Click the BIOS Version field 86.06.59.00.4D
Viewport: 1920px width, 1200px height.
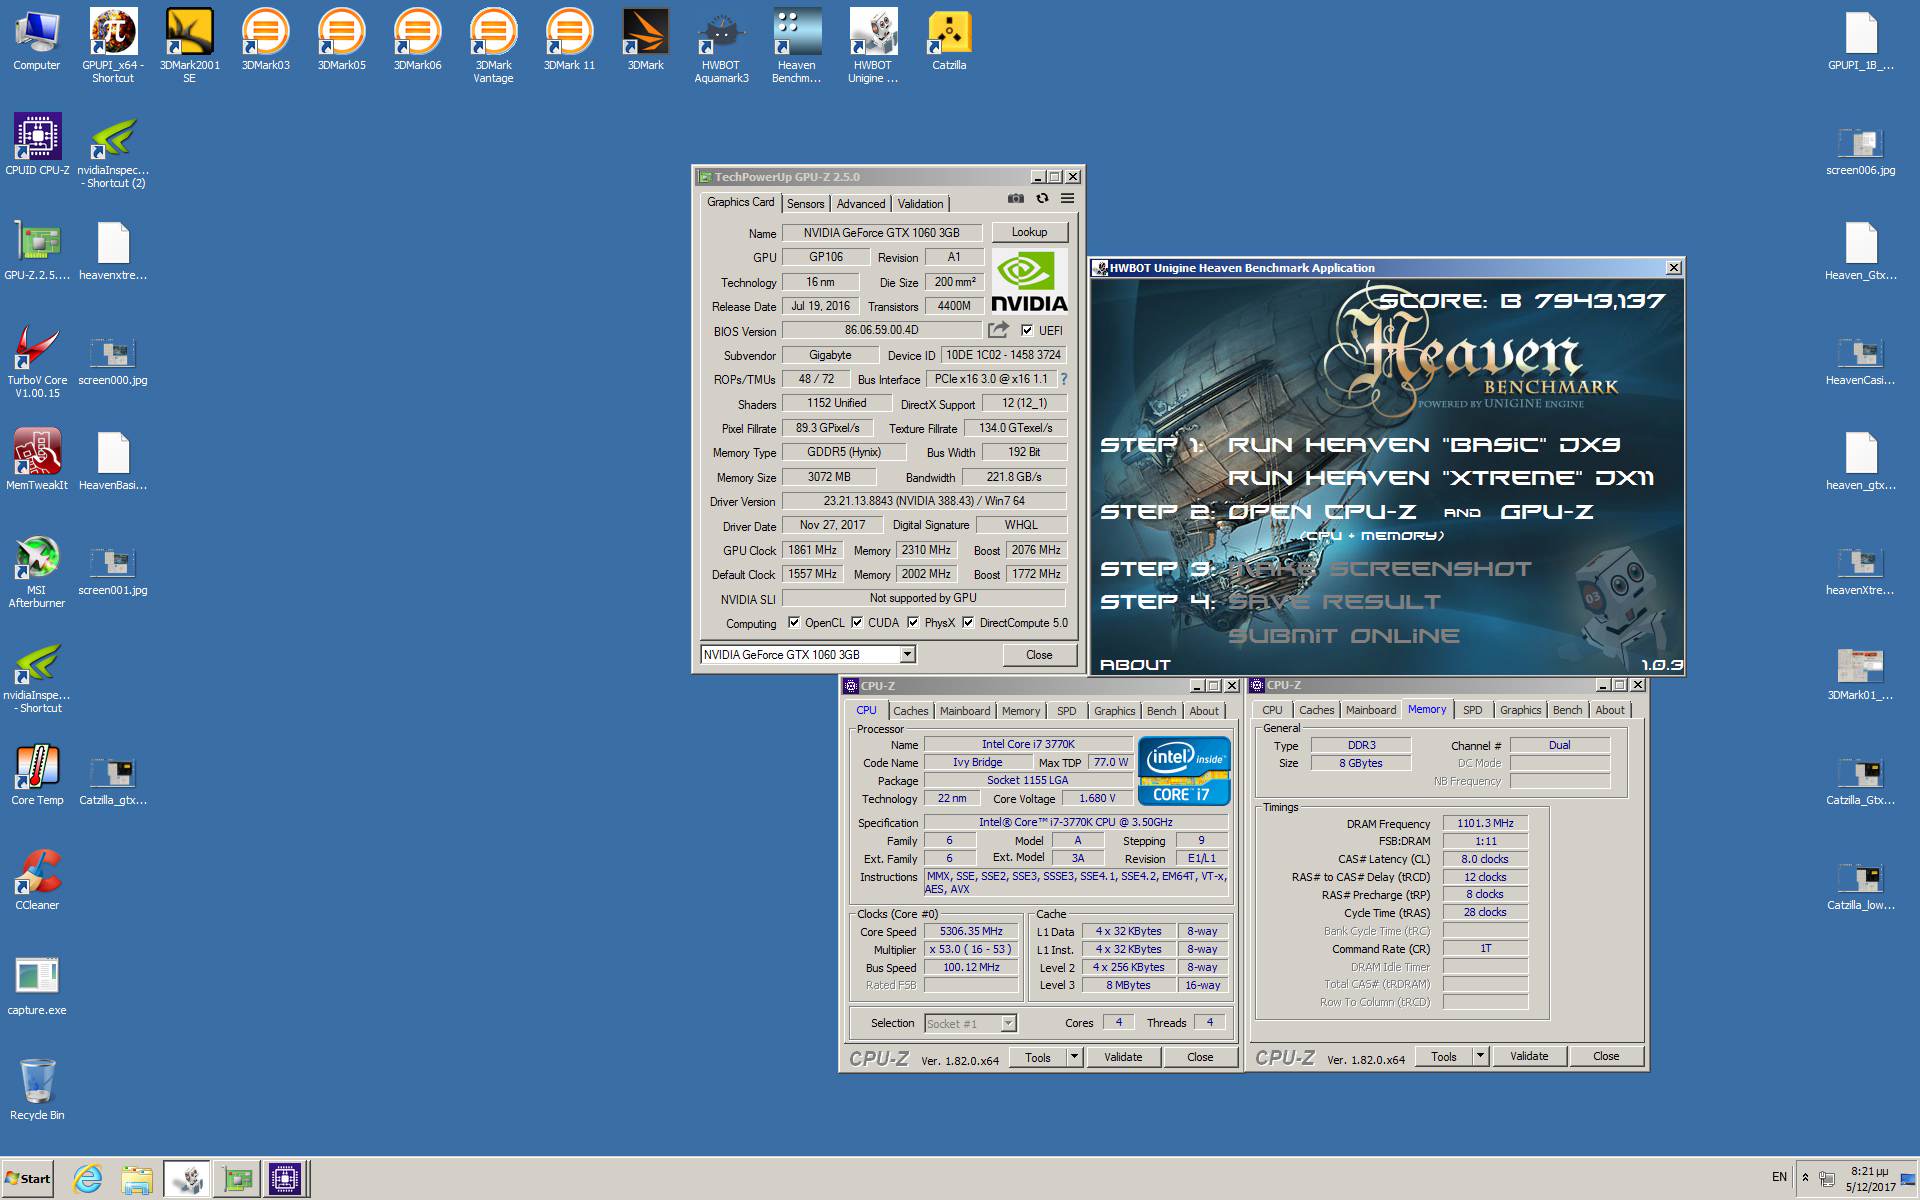click(881, 330)
